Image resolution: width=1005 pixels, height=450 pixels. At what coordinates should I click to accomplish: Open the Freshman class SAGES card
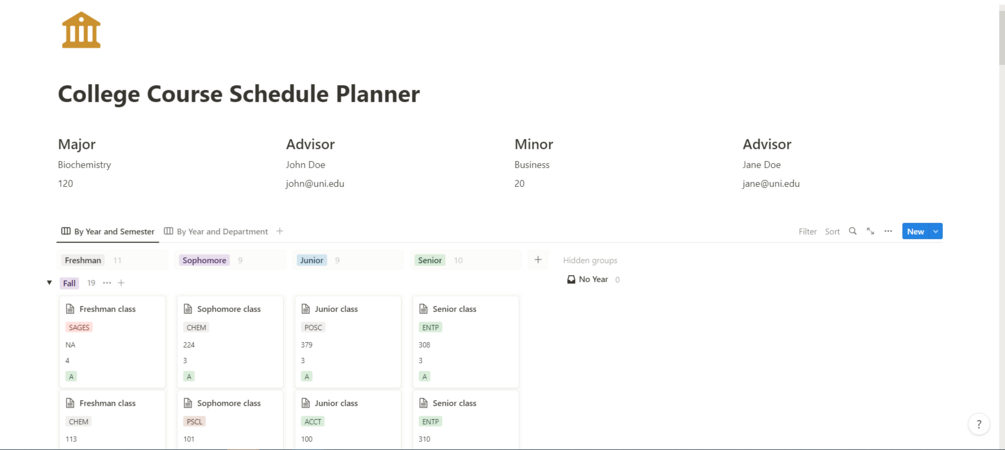tap(112, 341)
